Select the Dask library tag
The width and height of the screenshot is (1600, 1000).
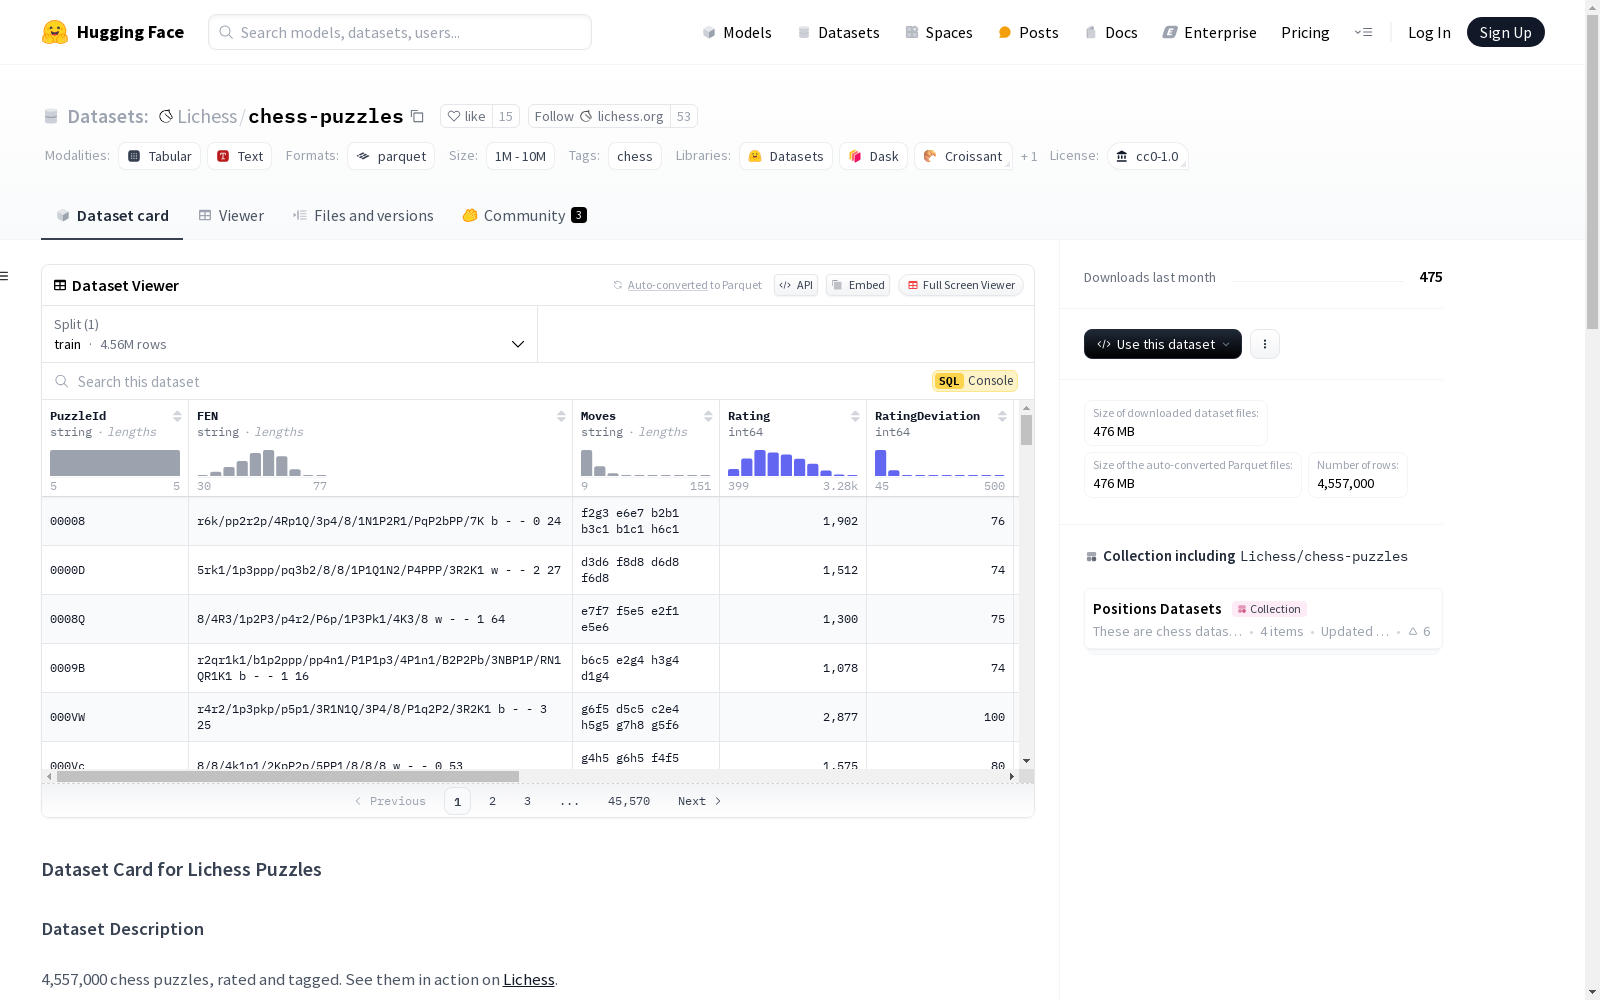click(x=873, y=156)
